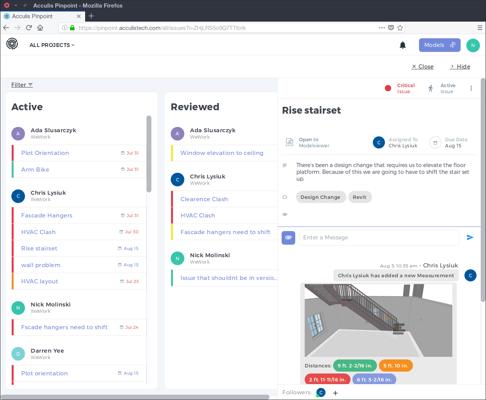Close the issue detail panel
The height and width of the screenshot is (400, 486).
(422, 67)
